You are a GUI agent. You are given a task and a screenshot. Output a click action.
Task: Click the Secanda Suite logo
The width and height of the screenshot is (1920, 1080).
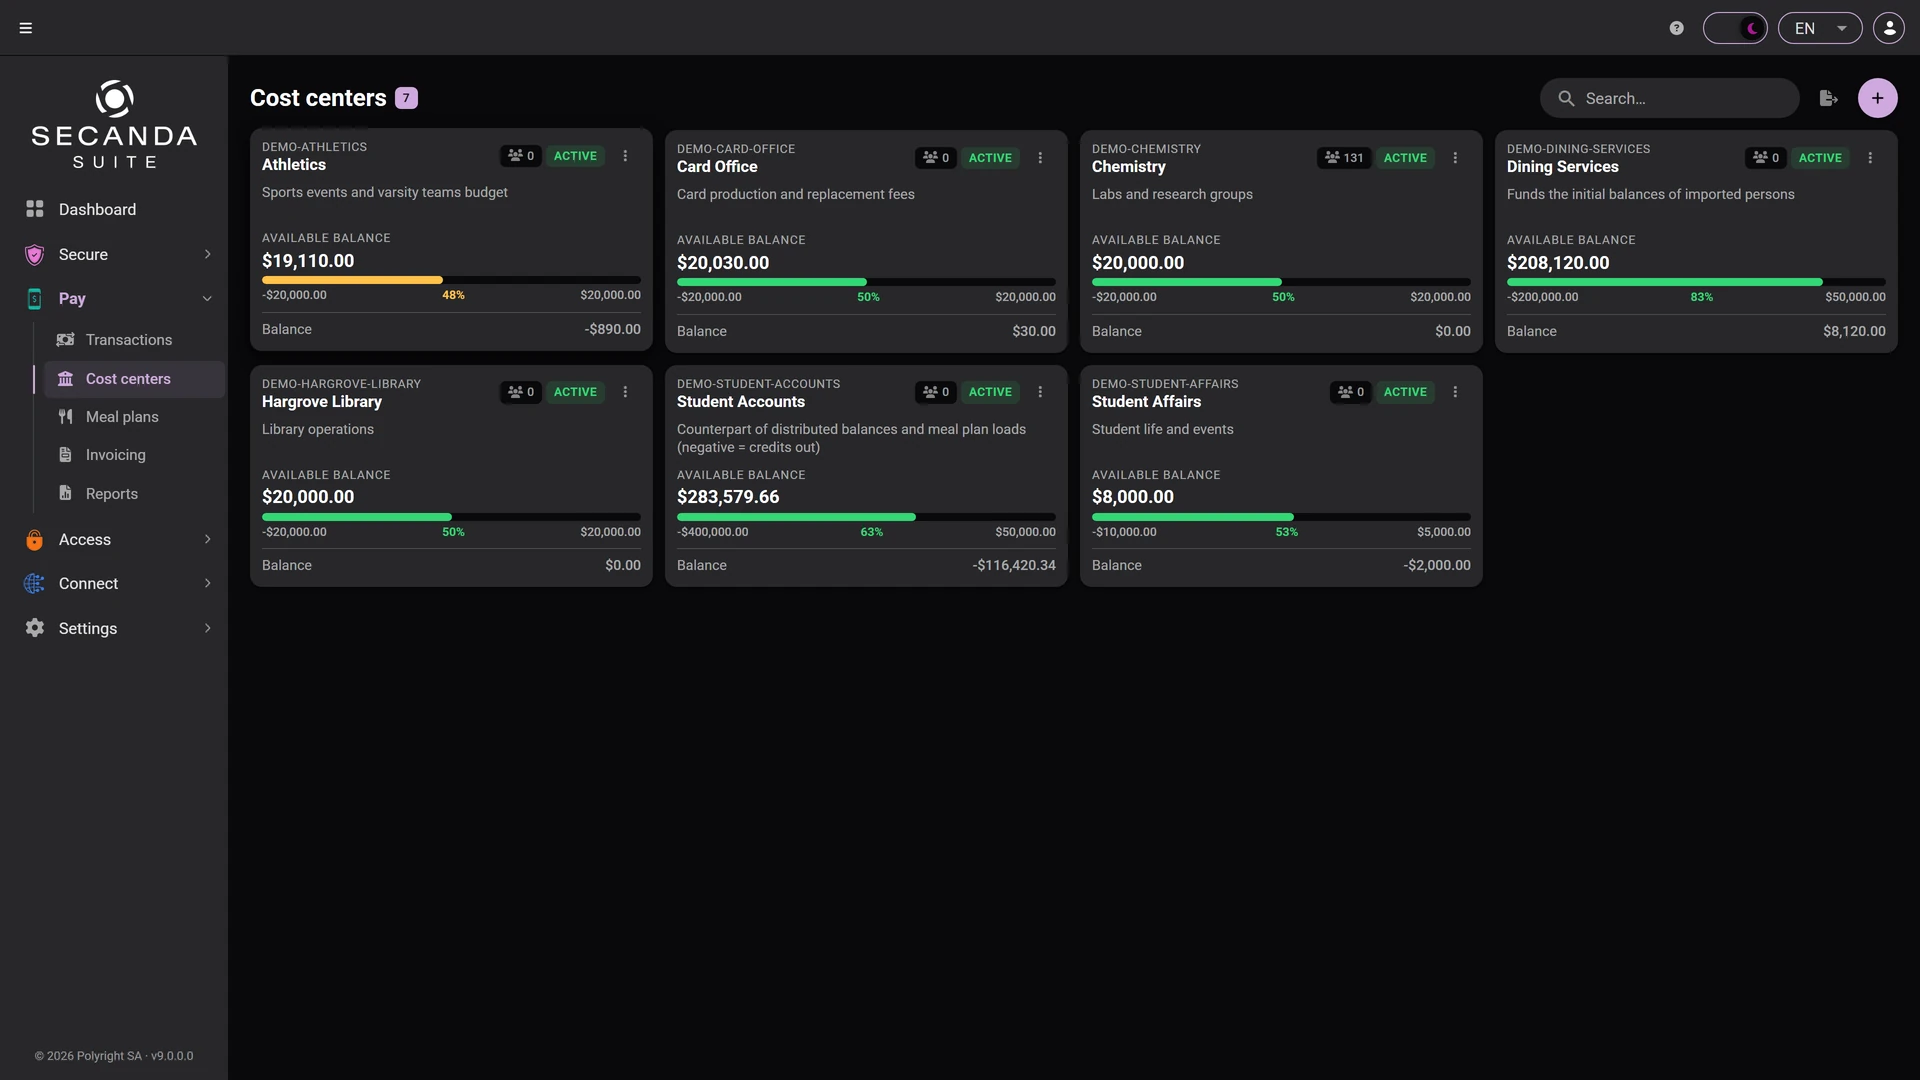click(114, 124)
